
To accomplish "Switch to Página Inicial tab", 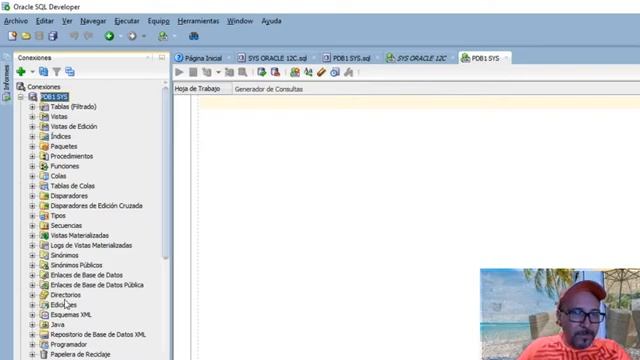I will click(x=199, y=58).
